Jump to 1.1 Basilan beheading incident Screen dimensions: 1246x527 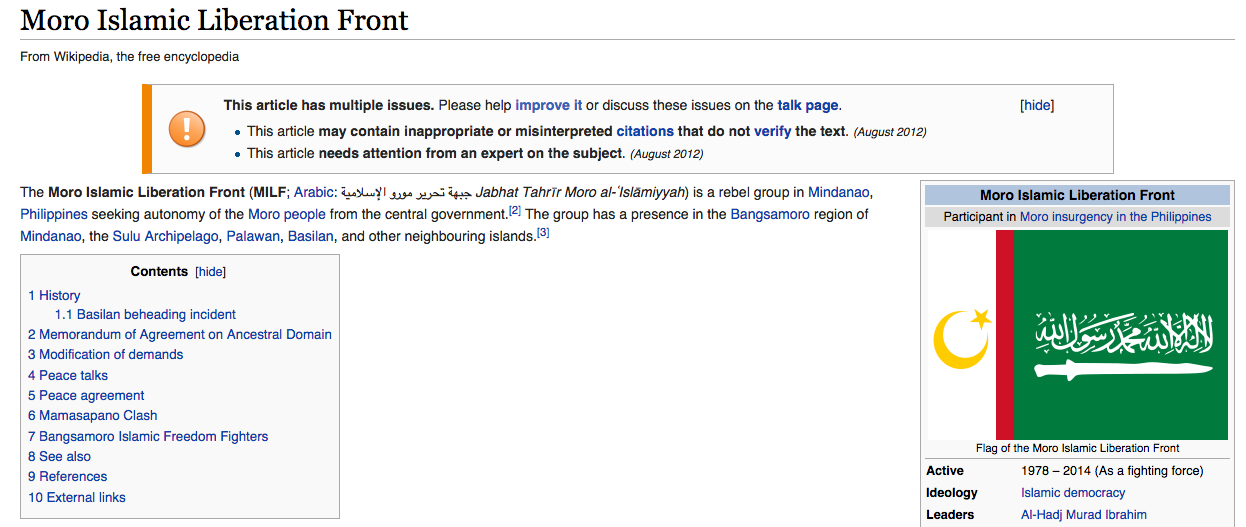(145, 314)
